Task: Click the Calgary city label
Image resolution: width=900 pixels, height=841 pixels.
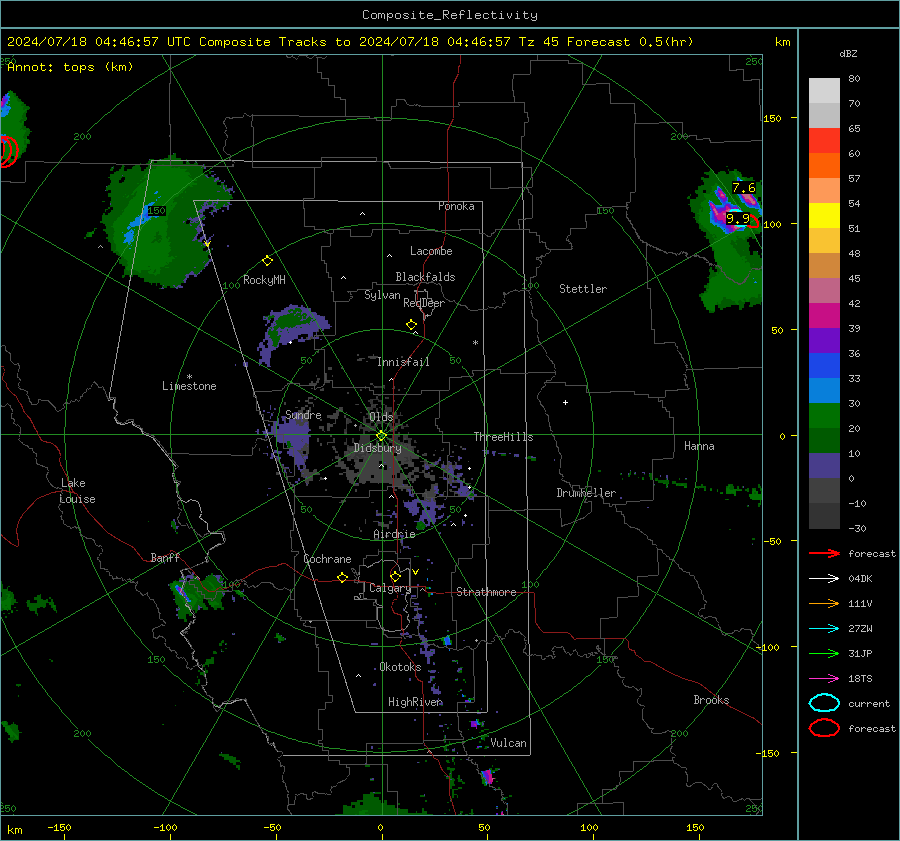Action: pos(390,588)
